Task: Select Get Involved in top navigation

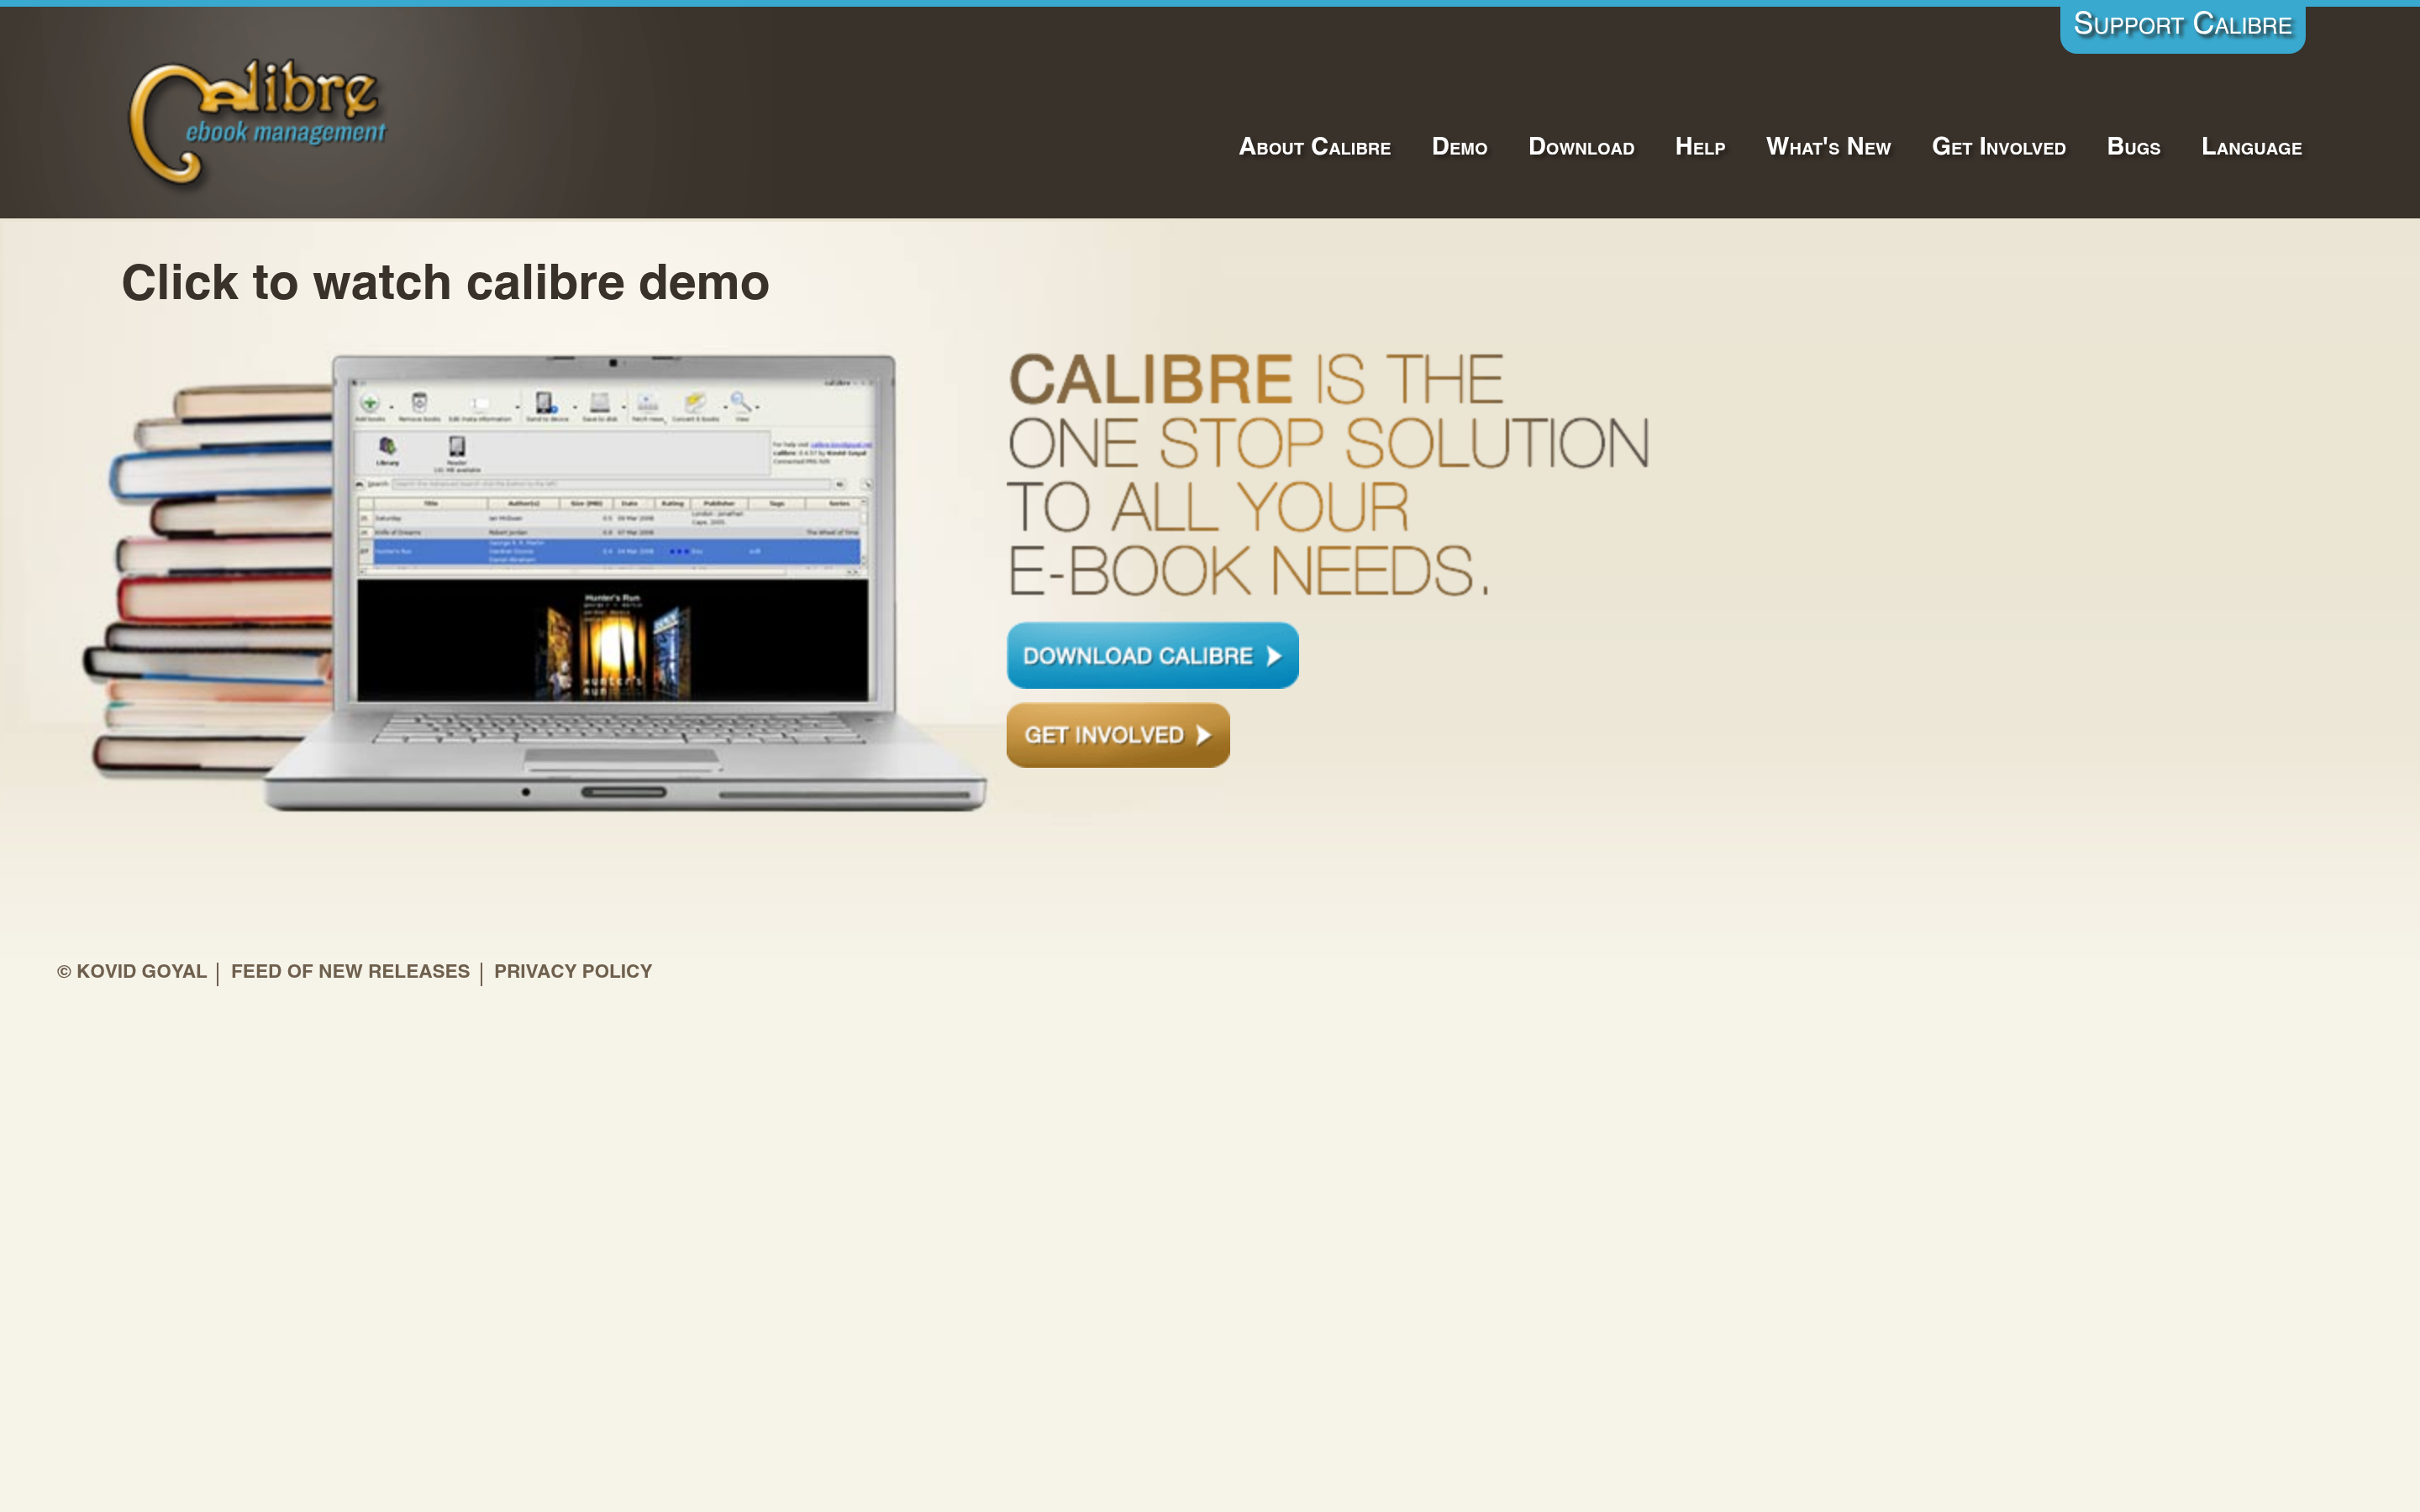Action: tap(1998, 147)
